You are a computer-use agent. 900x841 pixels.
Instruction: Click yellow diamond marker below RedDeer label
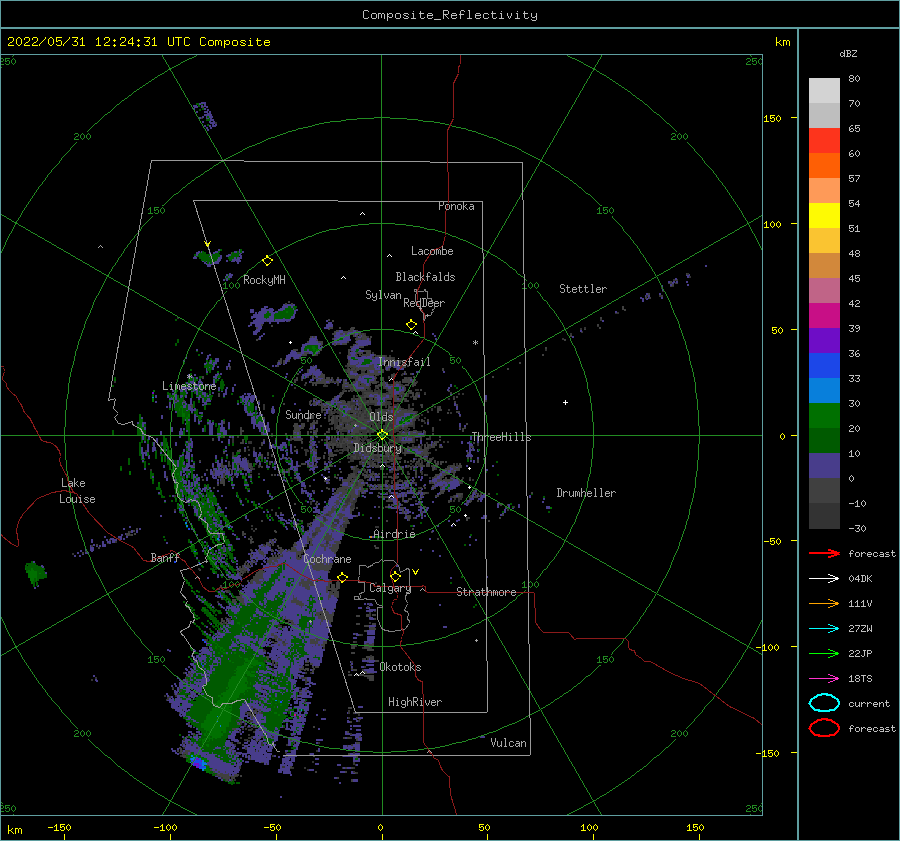pyautogui.click(x=411, y=325)
